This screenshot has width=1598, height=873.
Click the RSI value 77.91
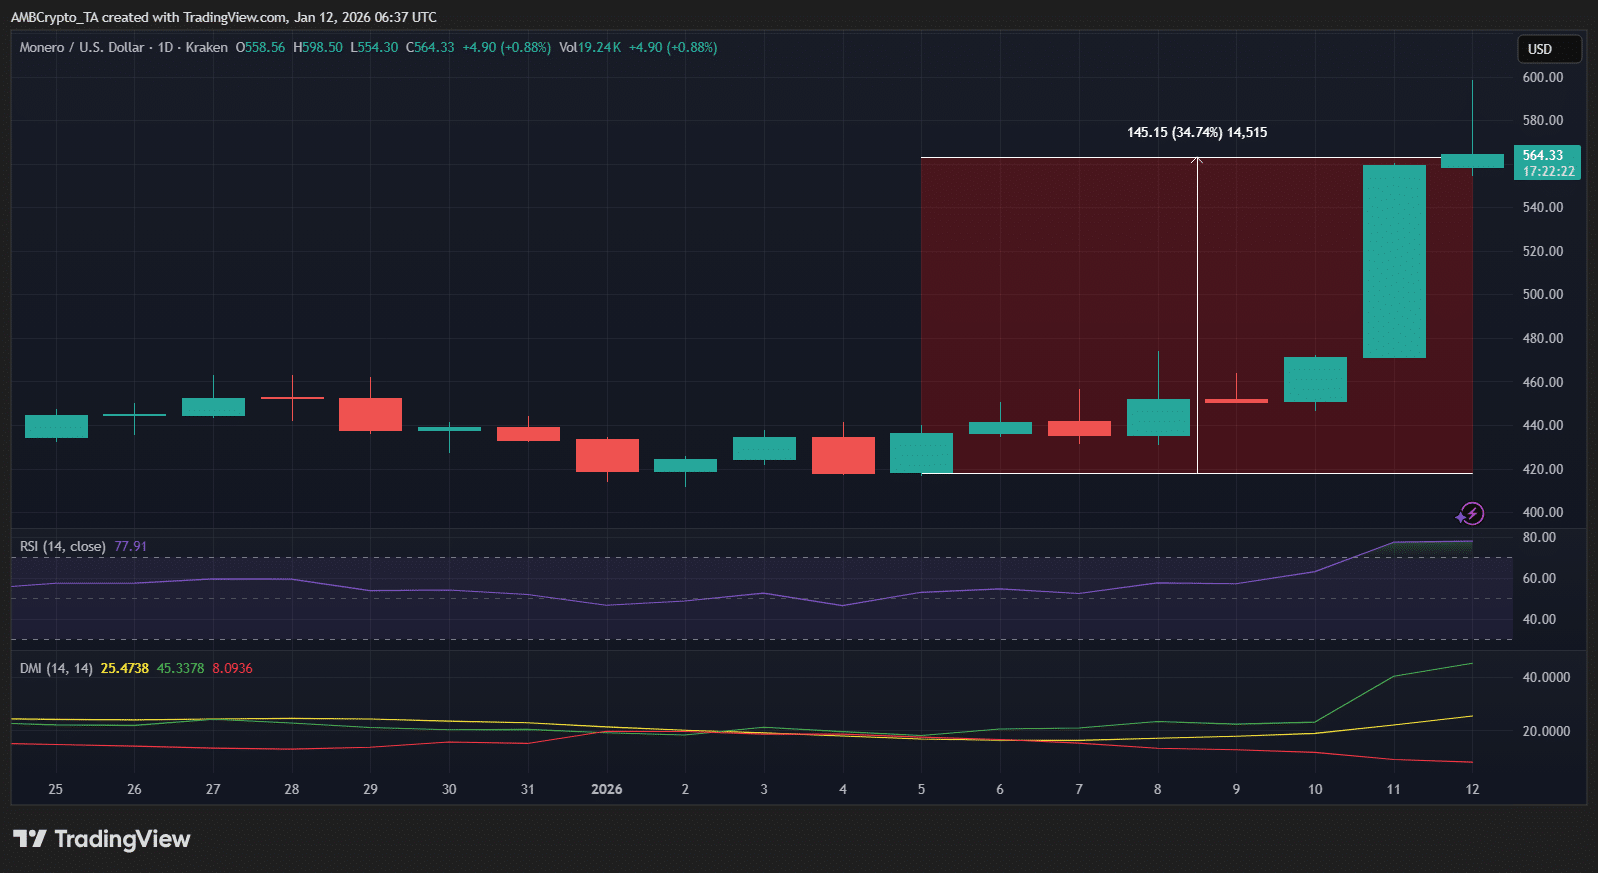130,546
